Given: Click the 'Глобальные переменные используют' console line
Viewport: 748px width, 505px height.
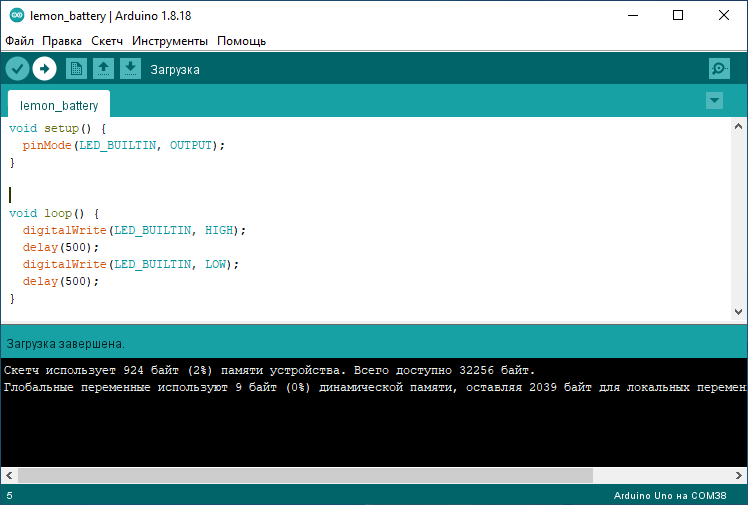Looking at the screenshot, I should (x=375, y=387).
